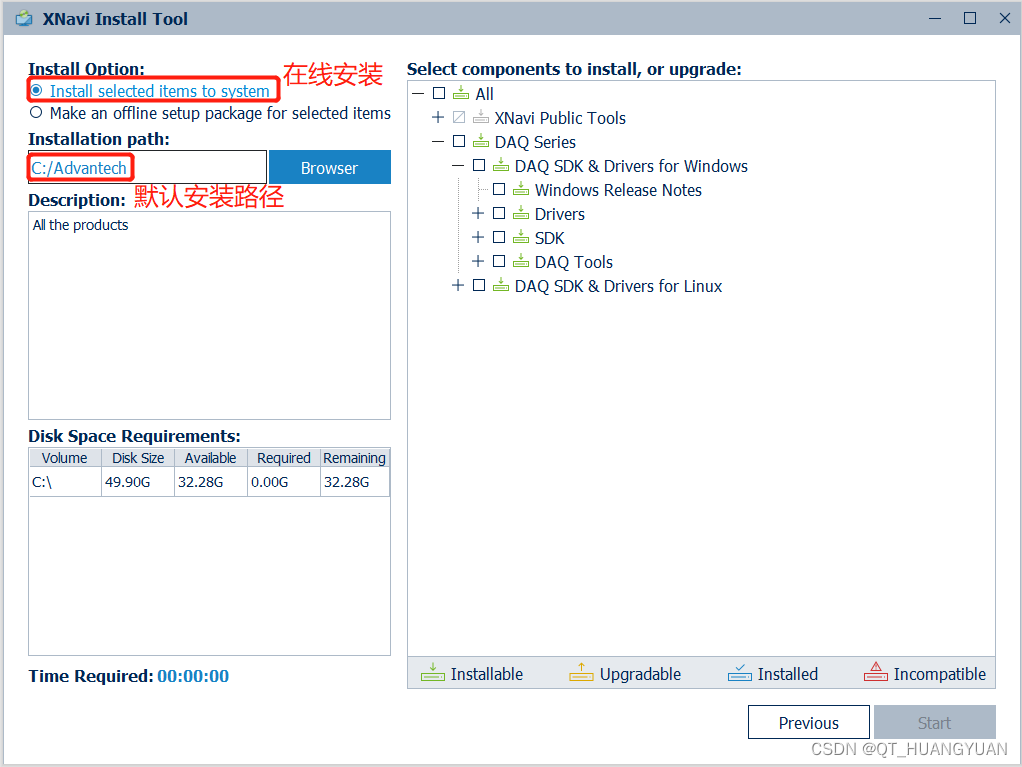
Task: Click the install icon beside SDK
Action: [521, 238]
